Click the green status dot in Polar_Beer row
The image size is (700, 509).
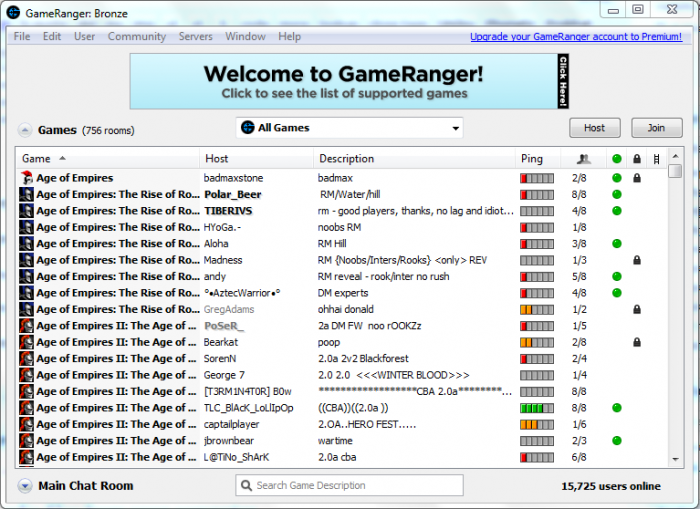pyautogui.click(x=617, y=194)
